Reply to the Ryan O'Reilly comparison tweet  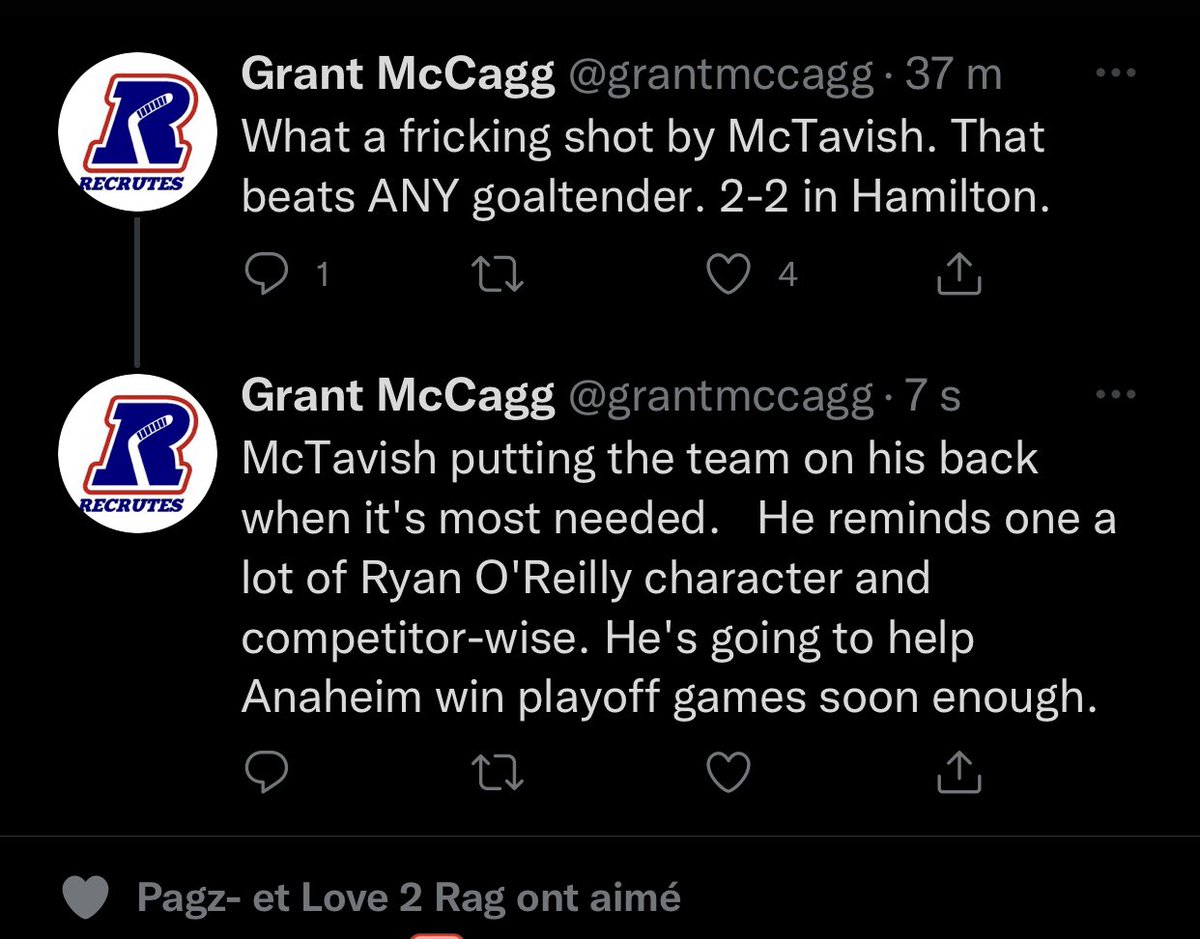267,770
